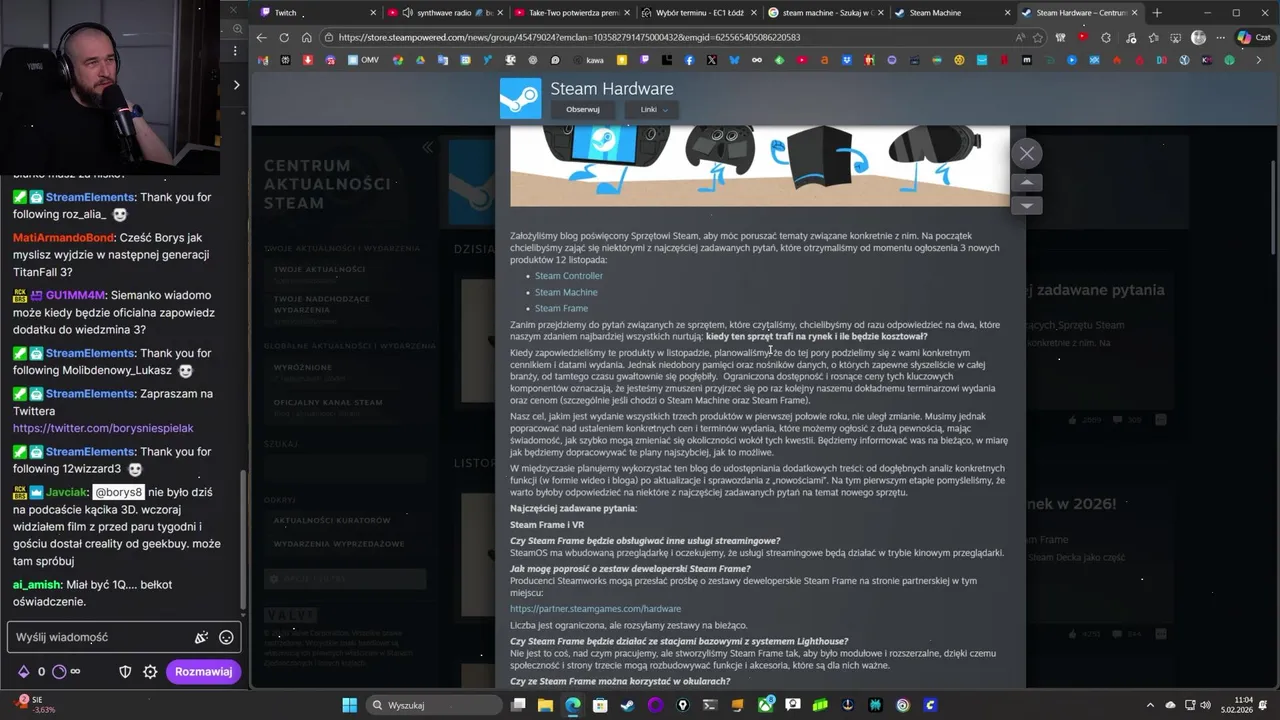Click the taskbar Wyszukaj search box
This screenshot has height=720, width=1280.
point(432,705)
